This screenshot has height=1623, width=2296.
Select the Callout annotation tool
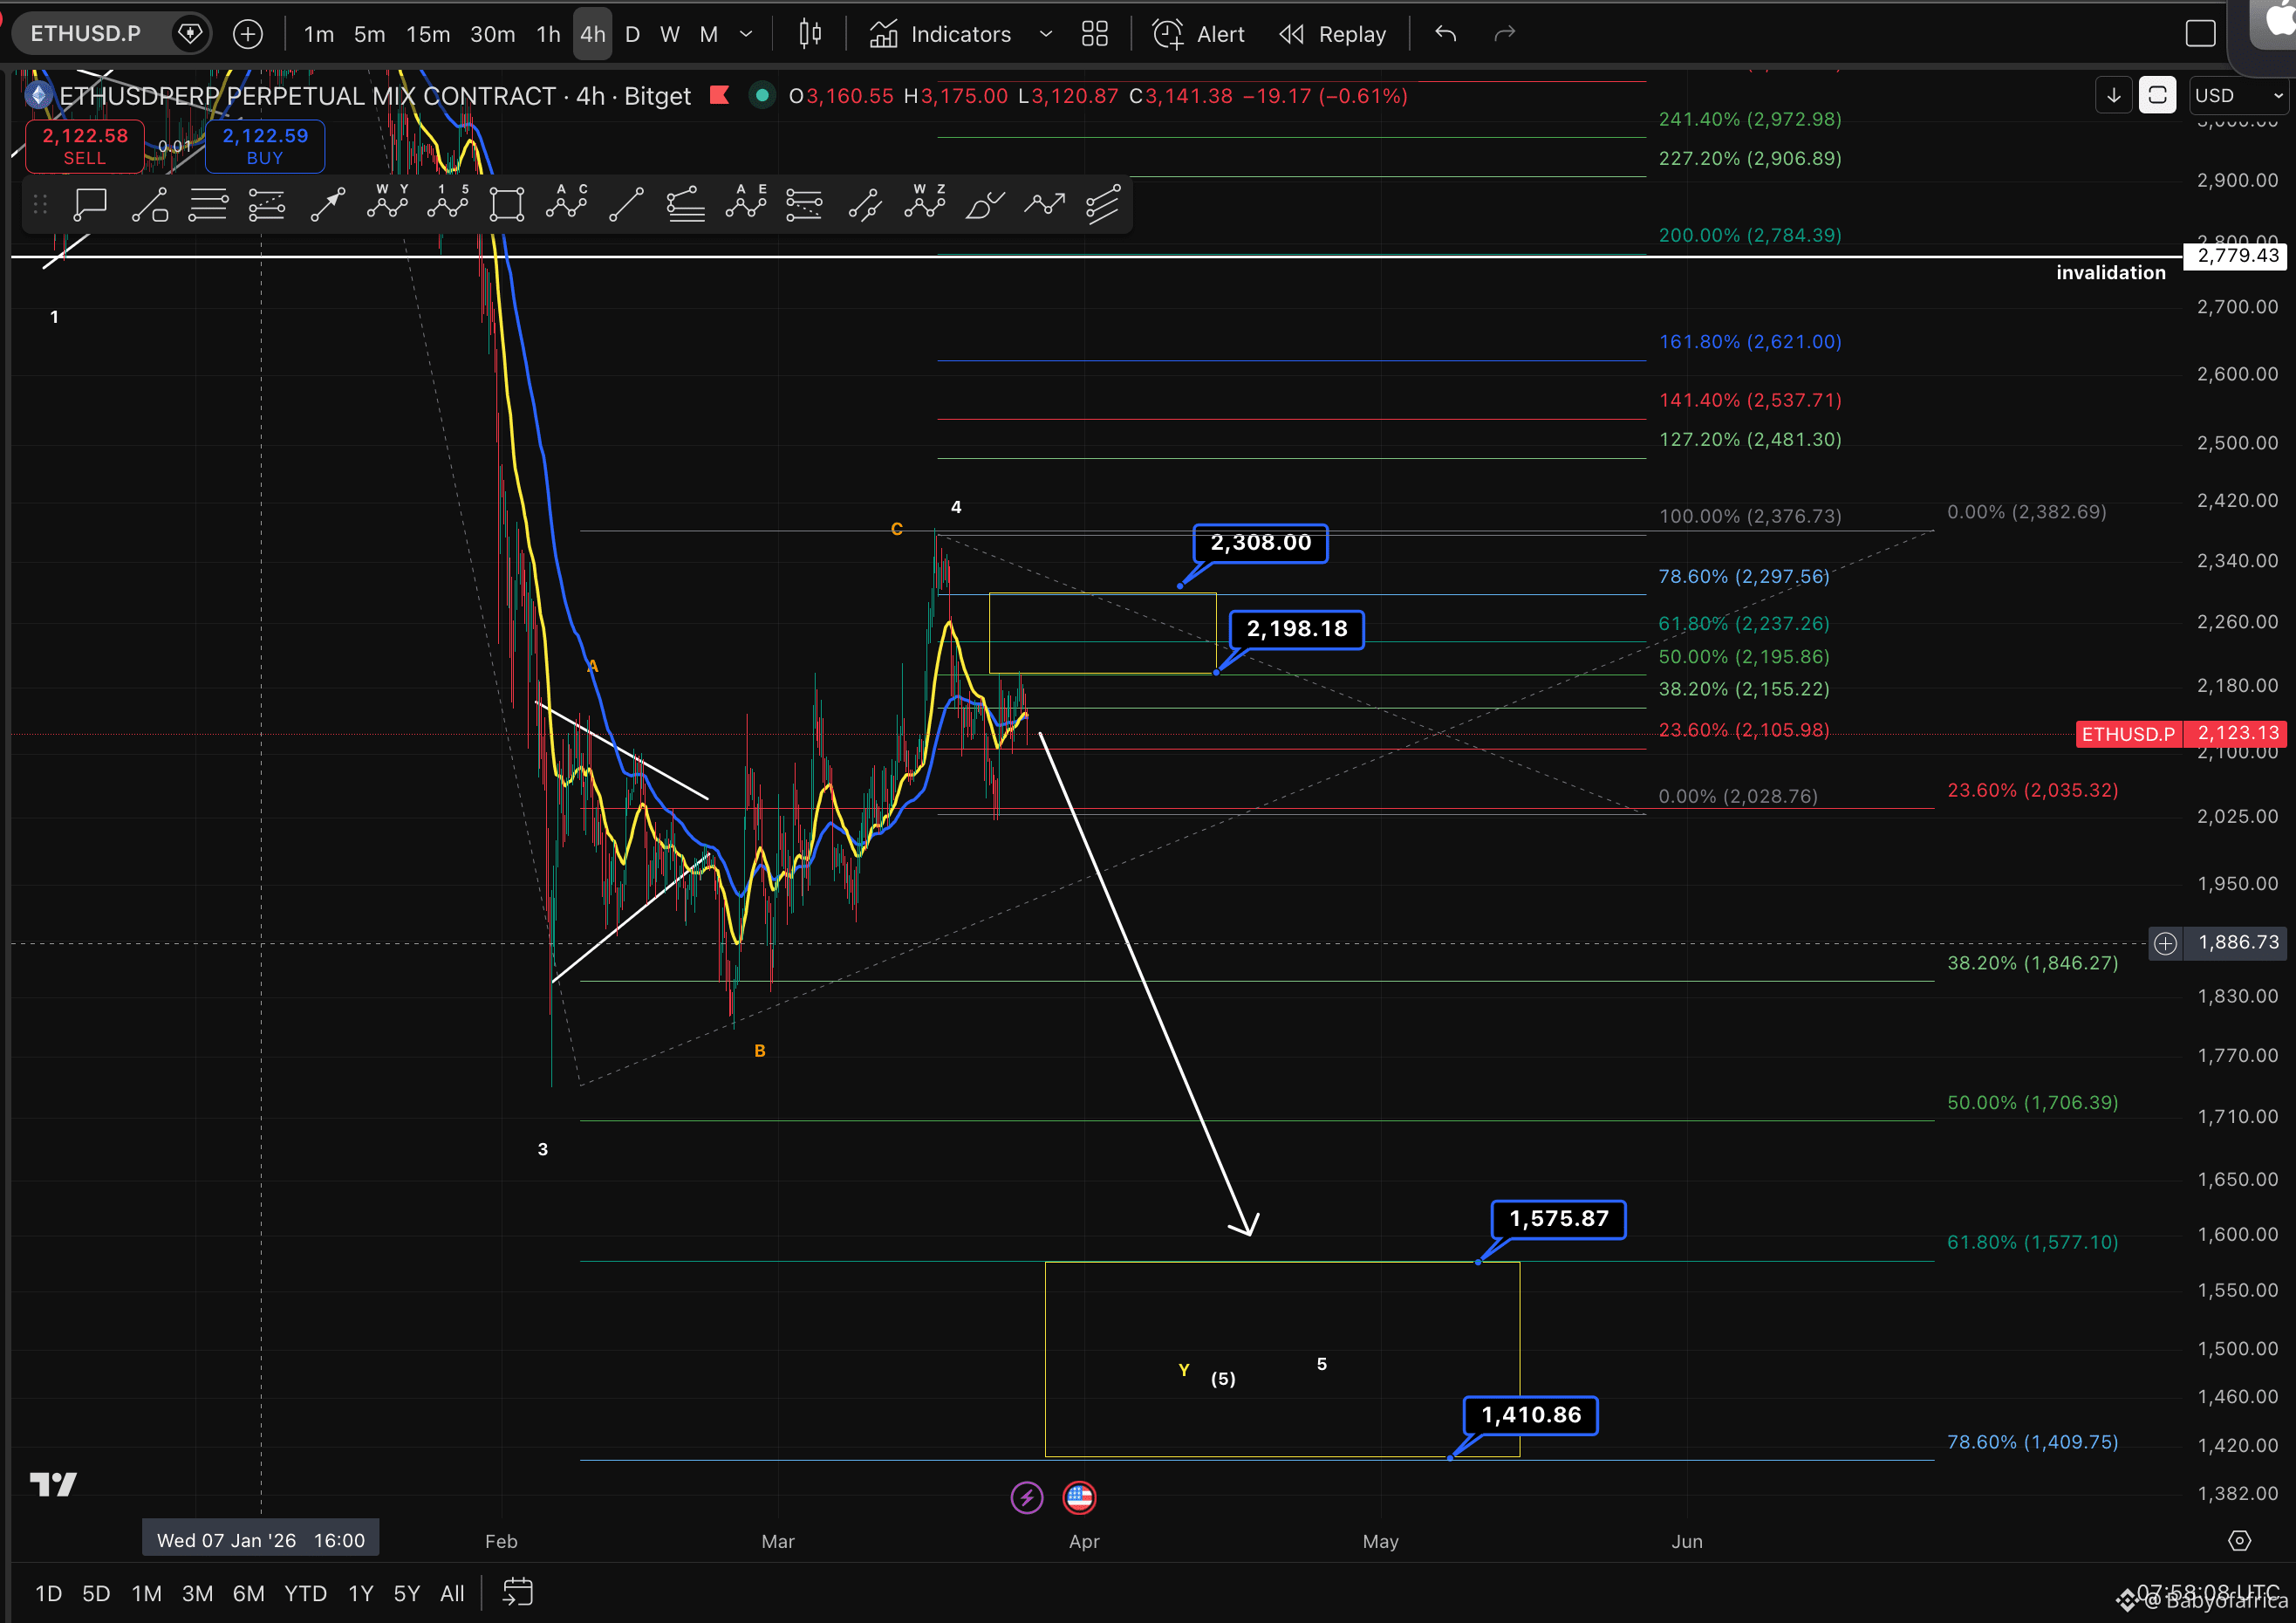point(90,204)
